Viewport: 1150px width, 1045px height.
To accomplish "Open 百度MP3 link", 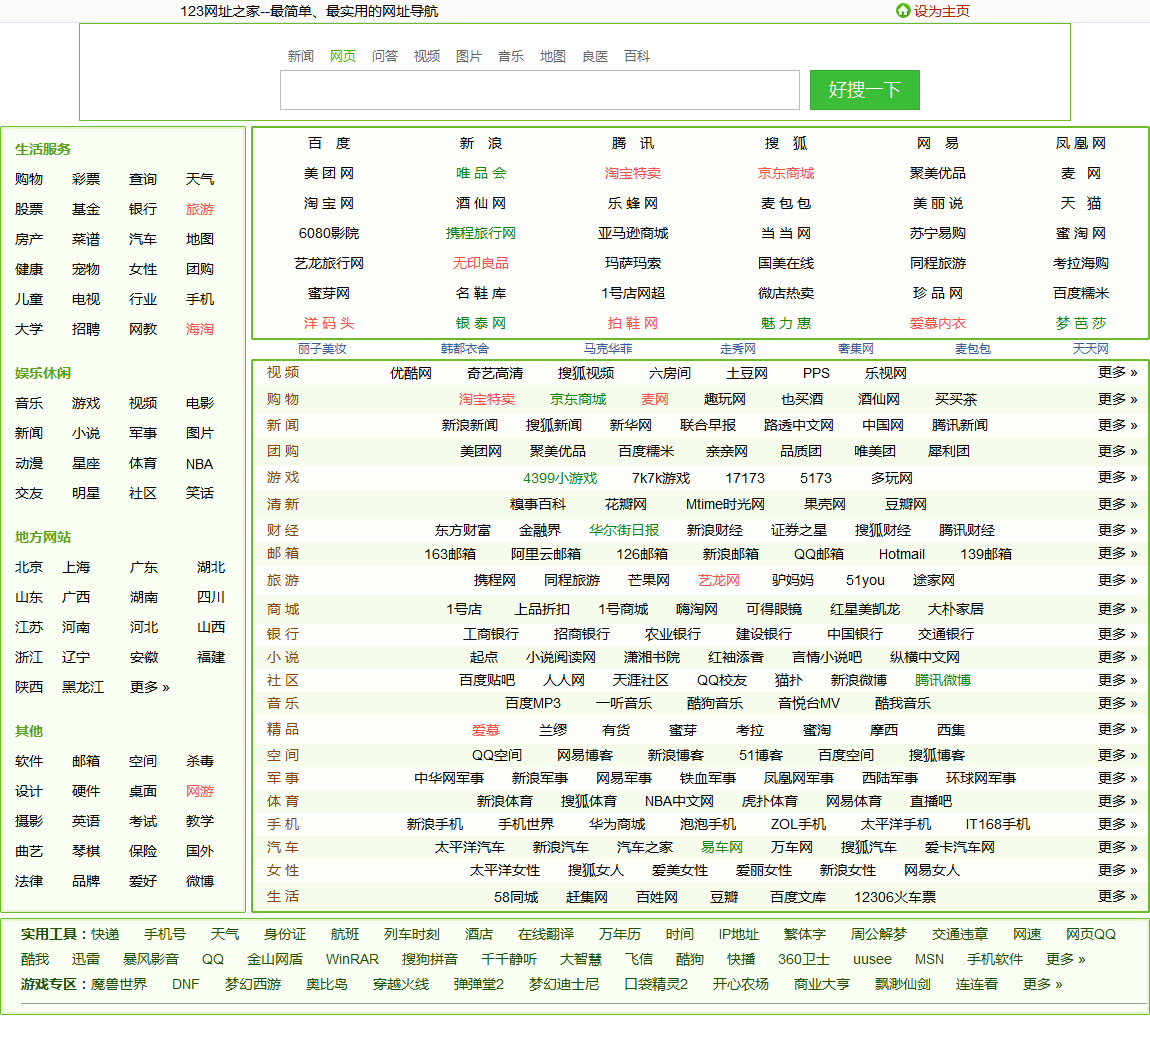I will coord(533,703).
